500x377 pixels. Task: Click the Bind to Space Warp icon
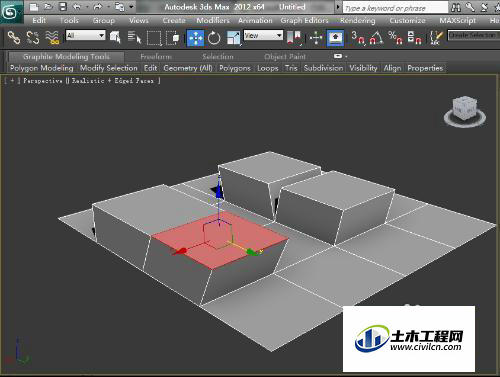point(52,37)
